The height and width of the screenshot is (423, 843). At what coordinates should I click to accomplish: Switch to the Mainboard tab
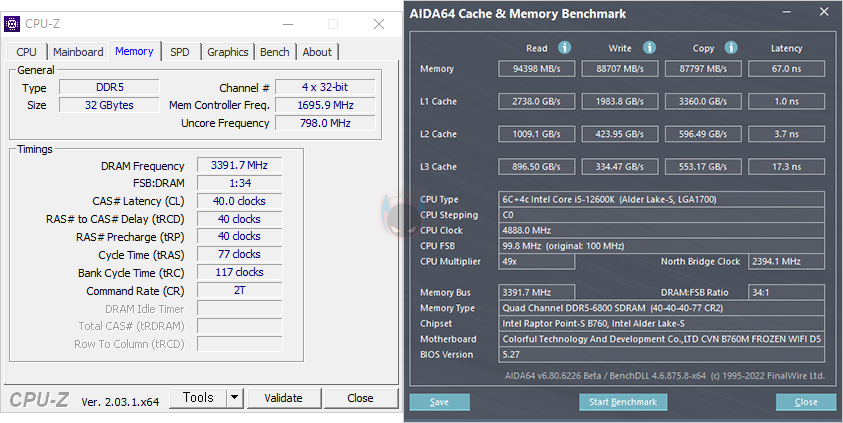pos(78,52)
